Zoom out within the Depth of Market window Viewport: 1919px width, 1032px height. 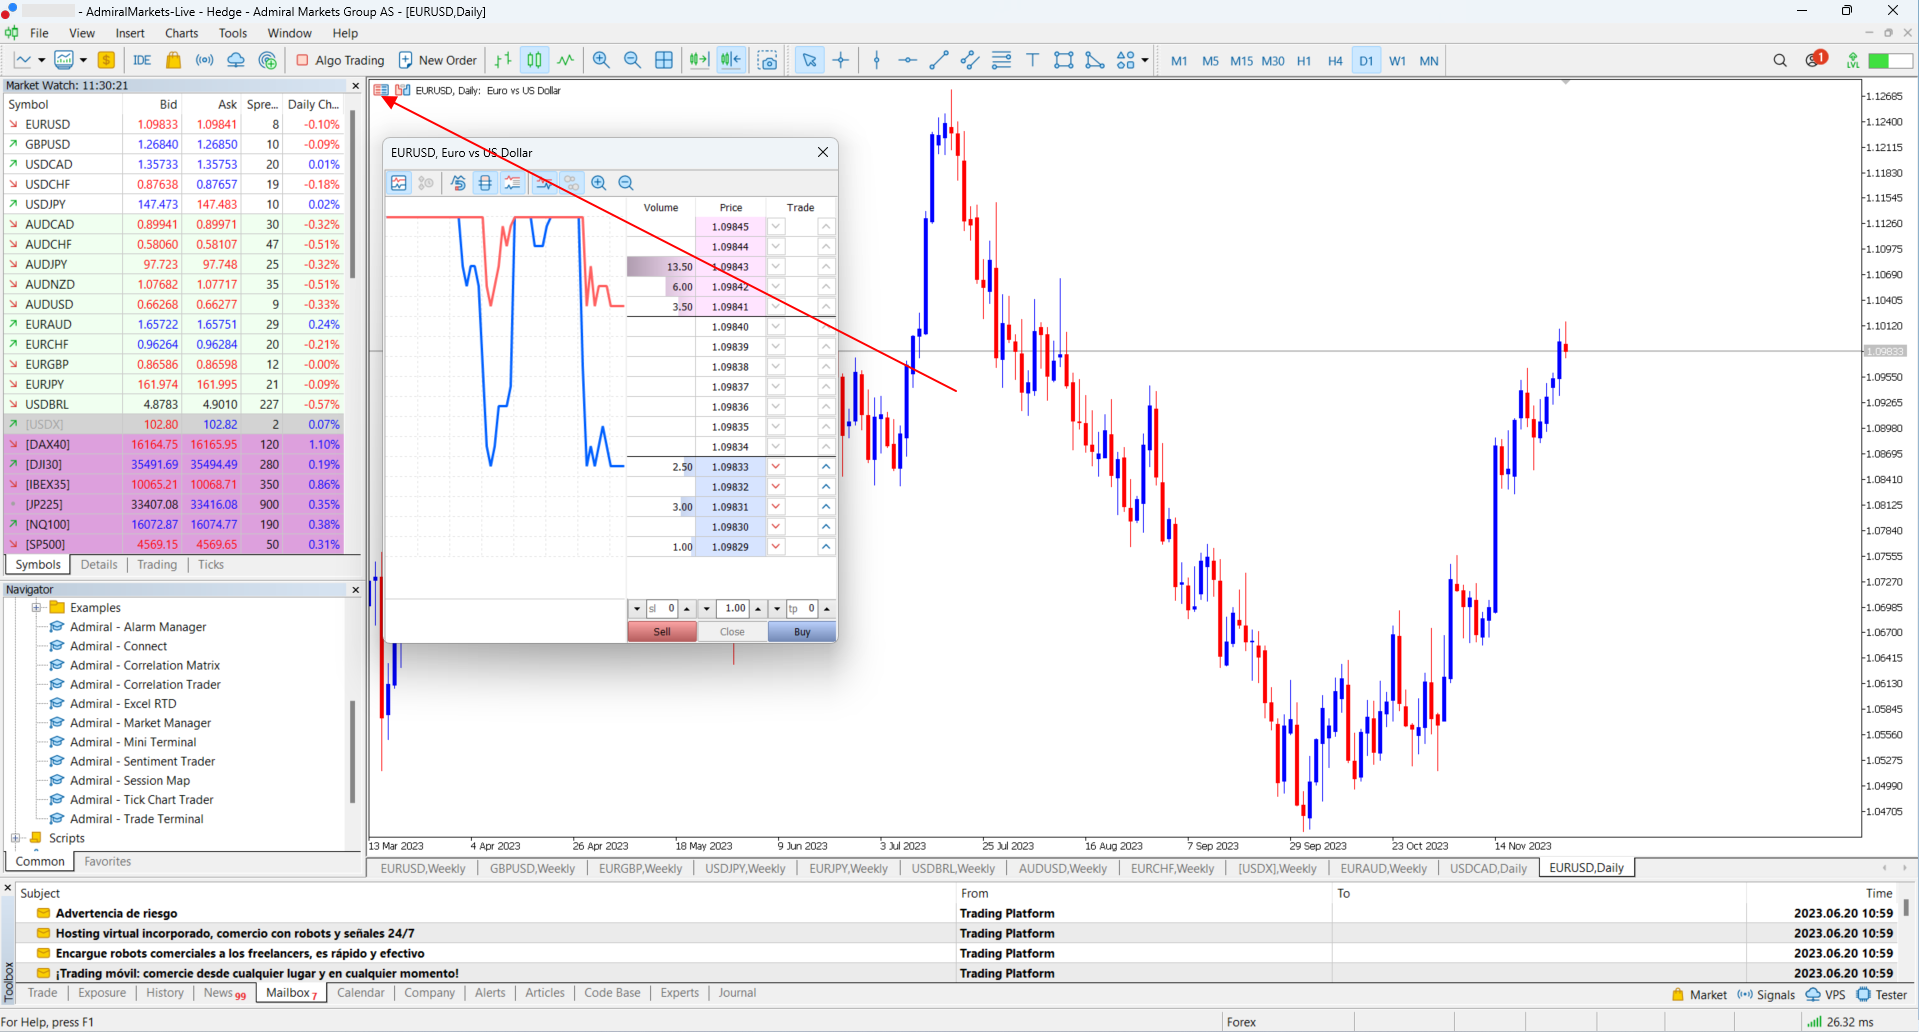tap(626, 183)
